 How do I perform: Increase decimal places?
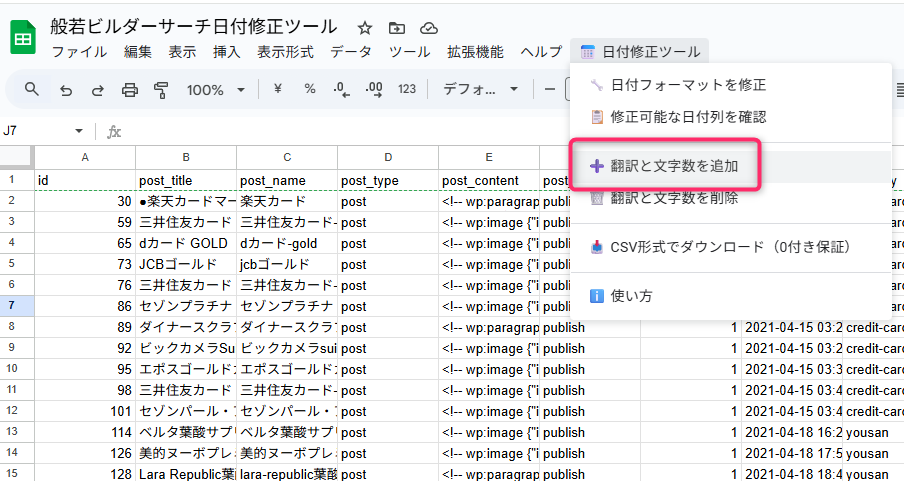[x=374, y=89]
